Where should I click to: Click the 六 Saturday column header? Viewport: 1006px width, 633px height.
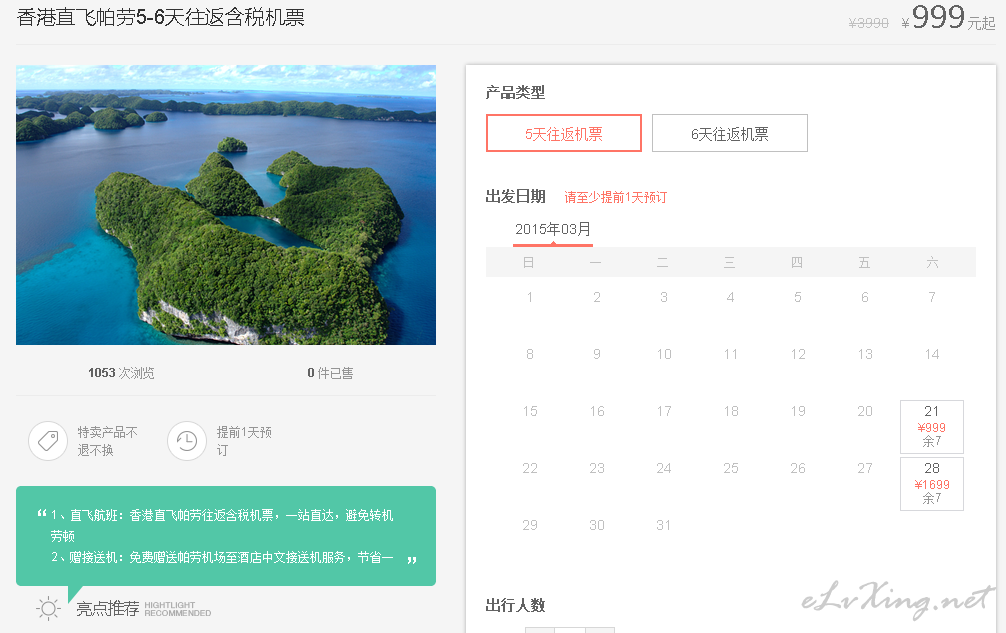pos(932,262)
